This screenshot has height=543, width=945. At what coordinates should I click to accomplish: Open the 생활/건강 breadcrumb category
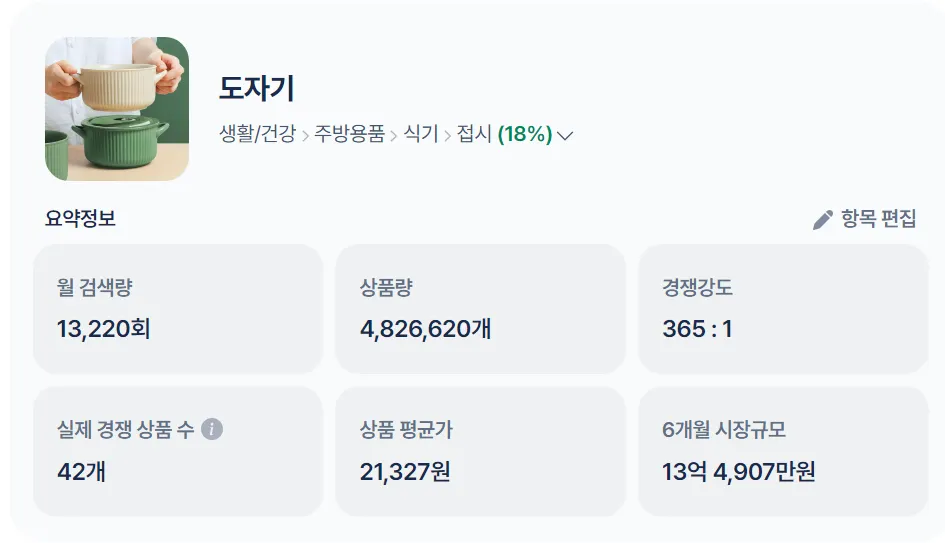257,134
